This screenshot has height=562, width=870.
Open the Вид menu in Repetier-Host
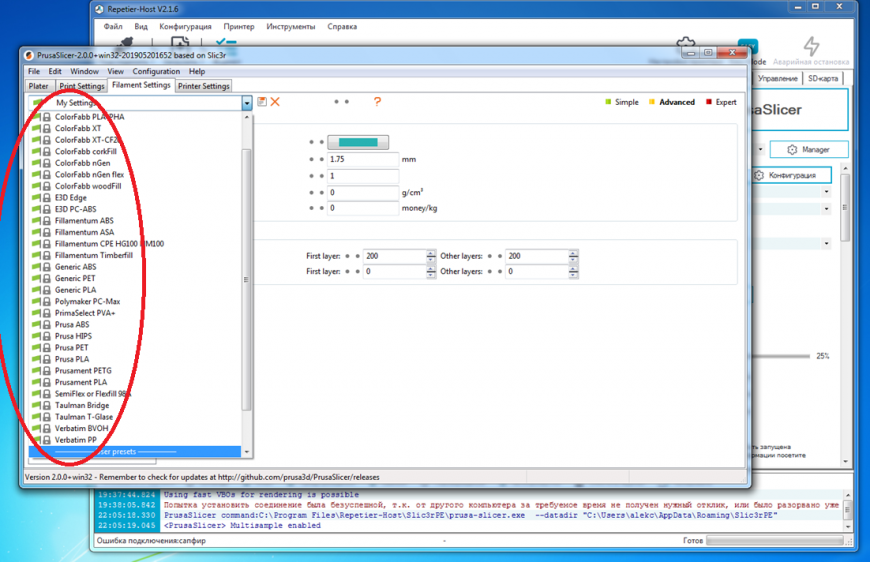pos(141,27)
